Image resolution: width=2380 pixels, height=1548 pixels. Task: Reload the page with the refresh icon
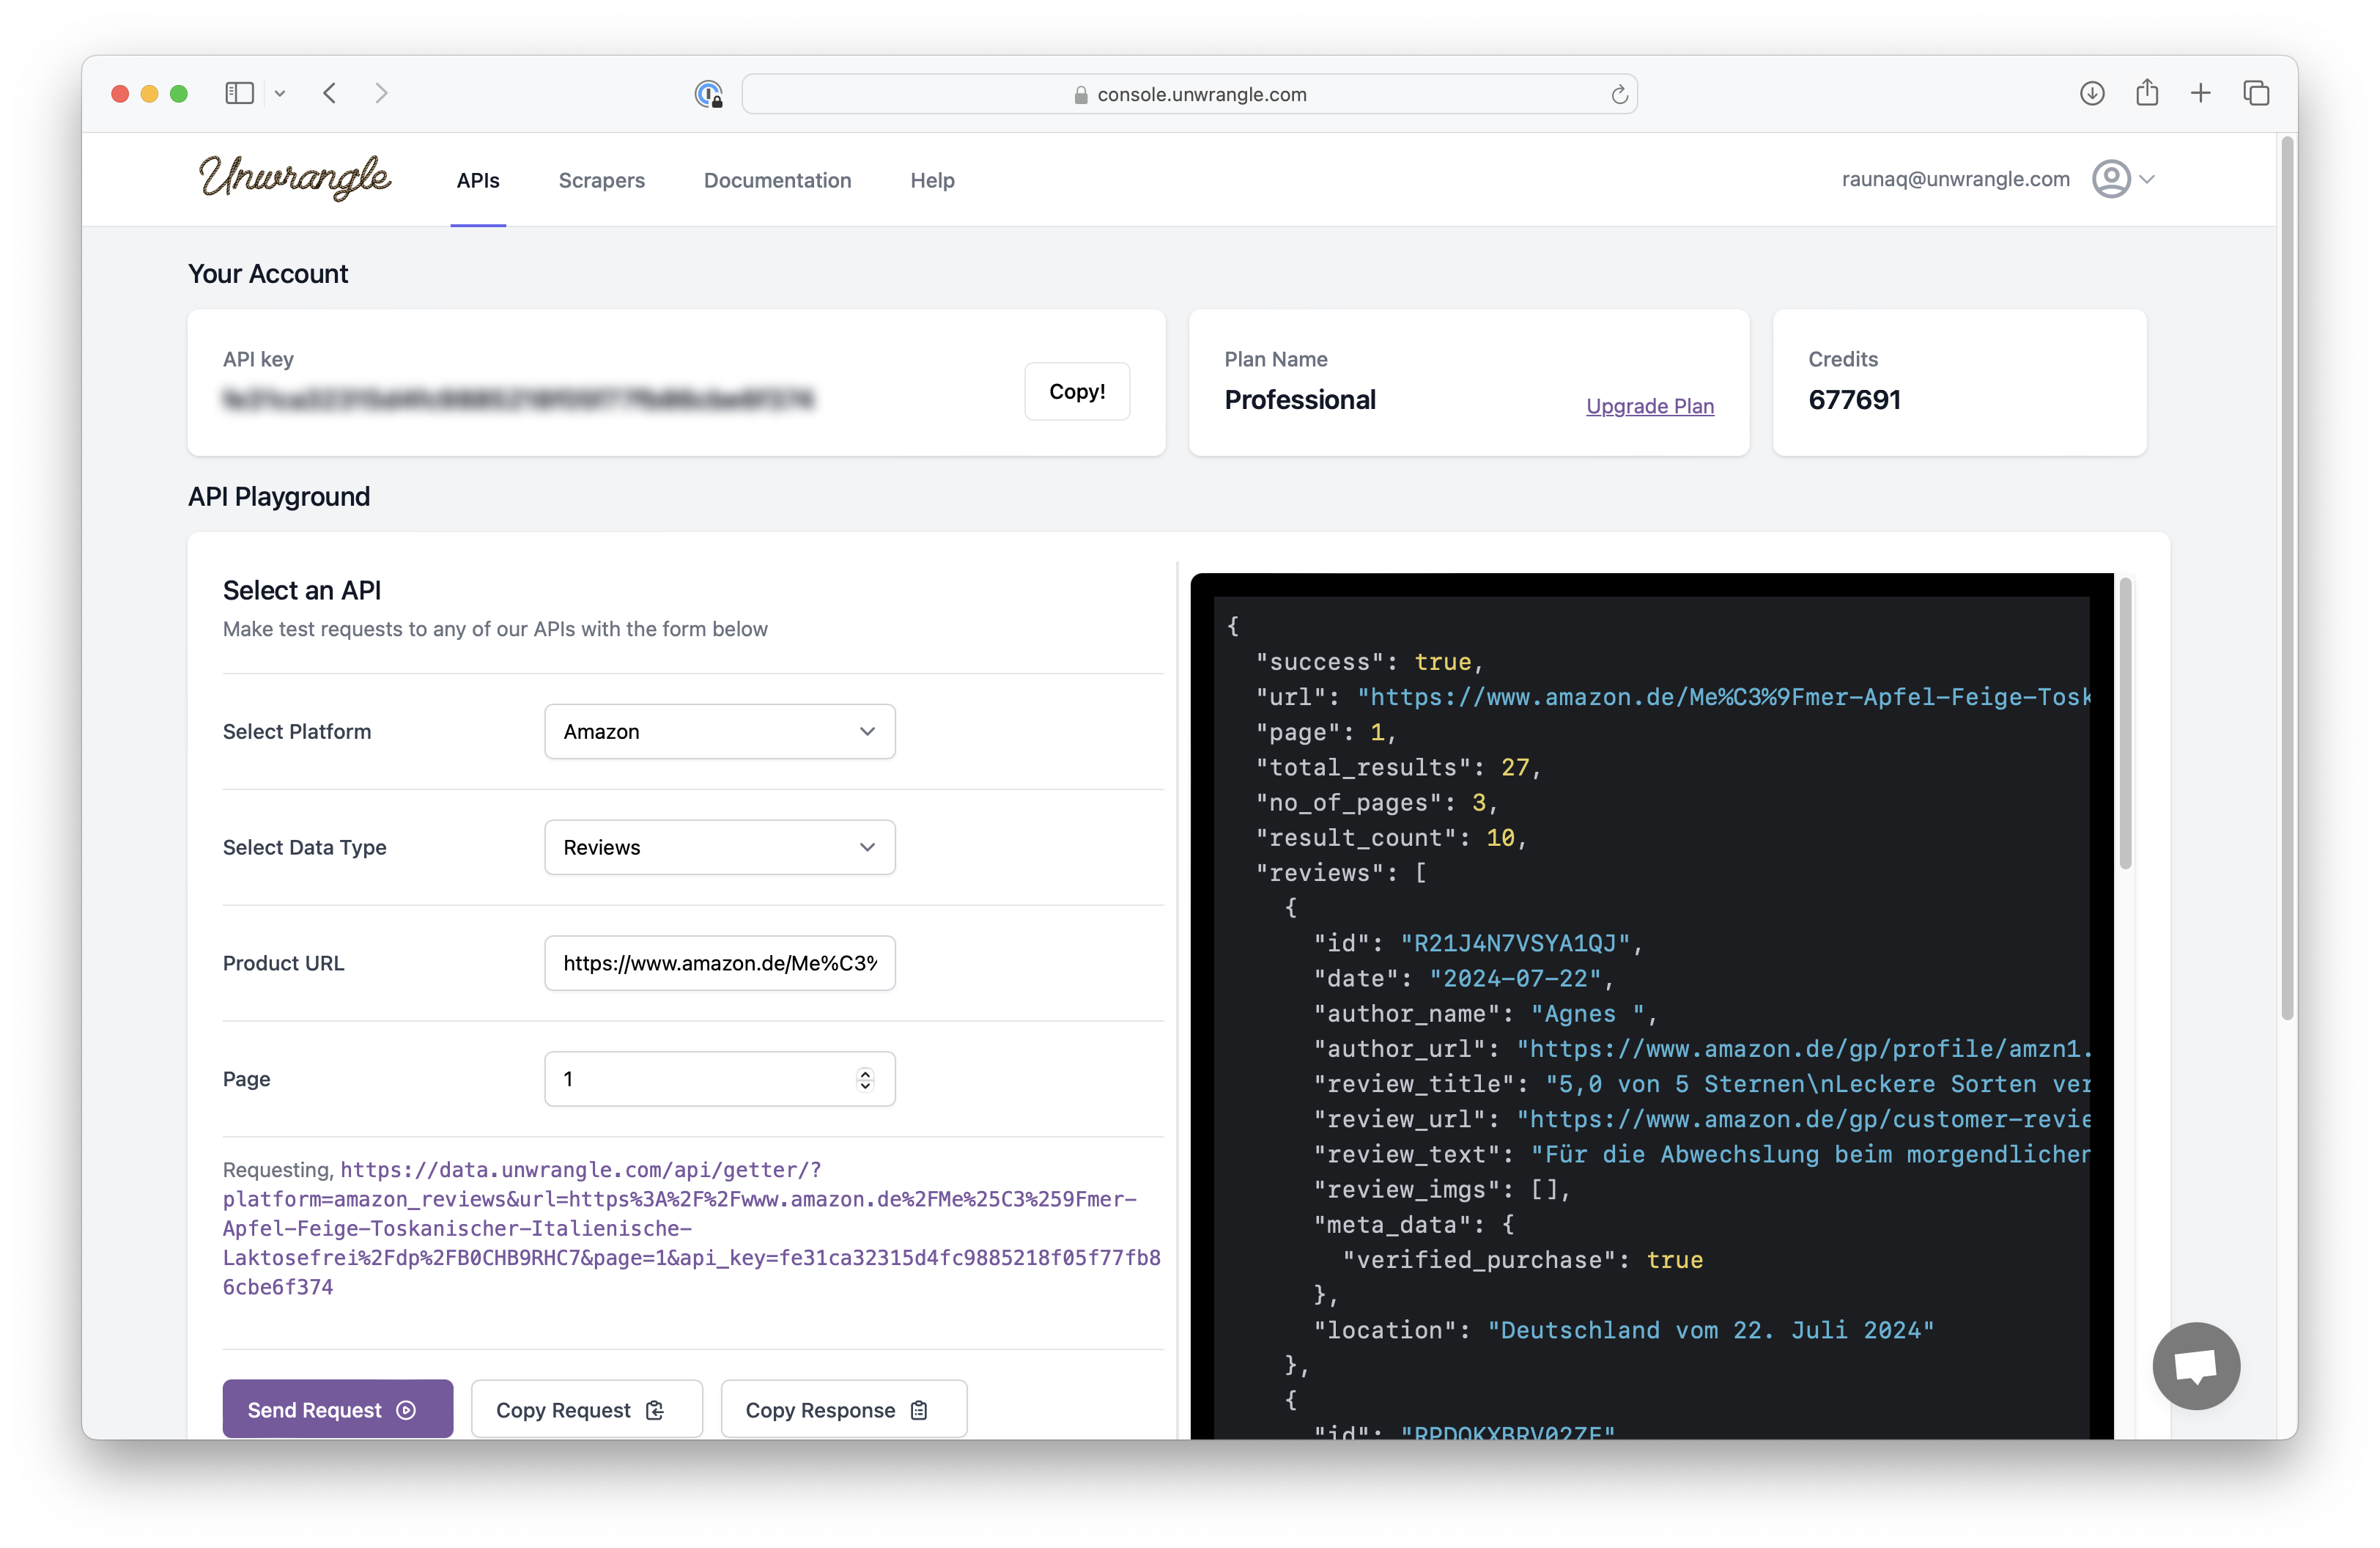click(1619, 95)
